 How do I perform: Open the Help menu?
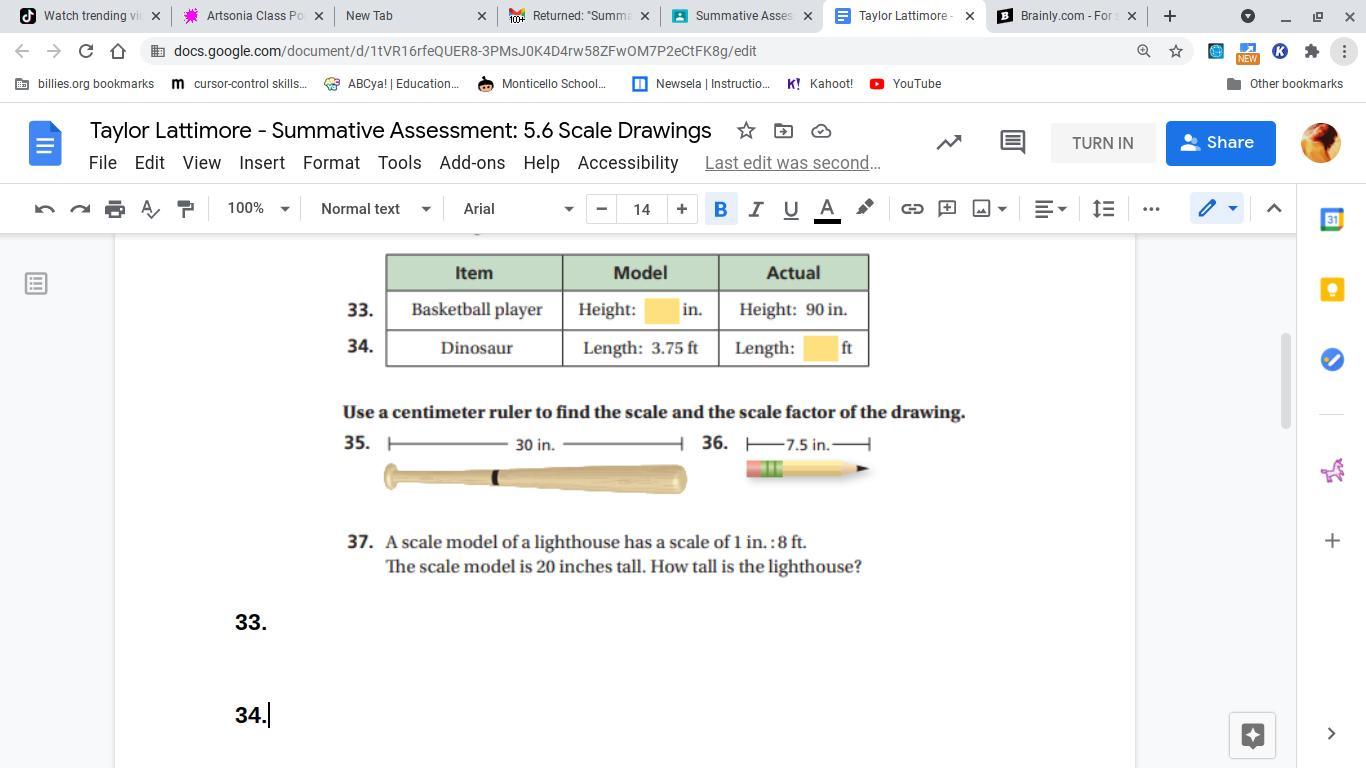click(541, 163)
